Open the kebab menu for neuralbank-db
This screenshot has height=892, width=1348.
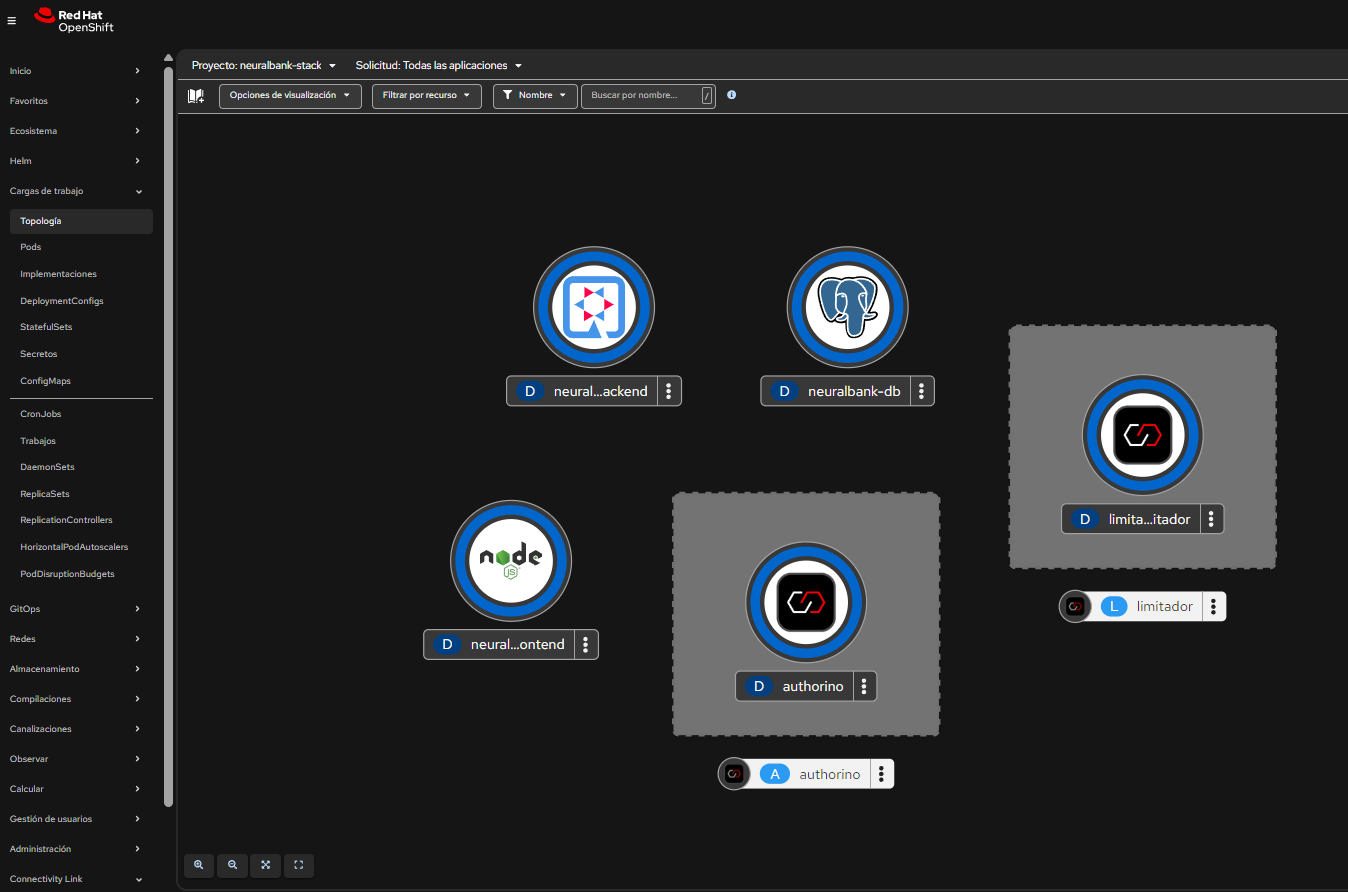click(x=920, y=391)
